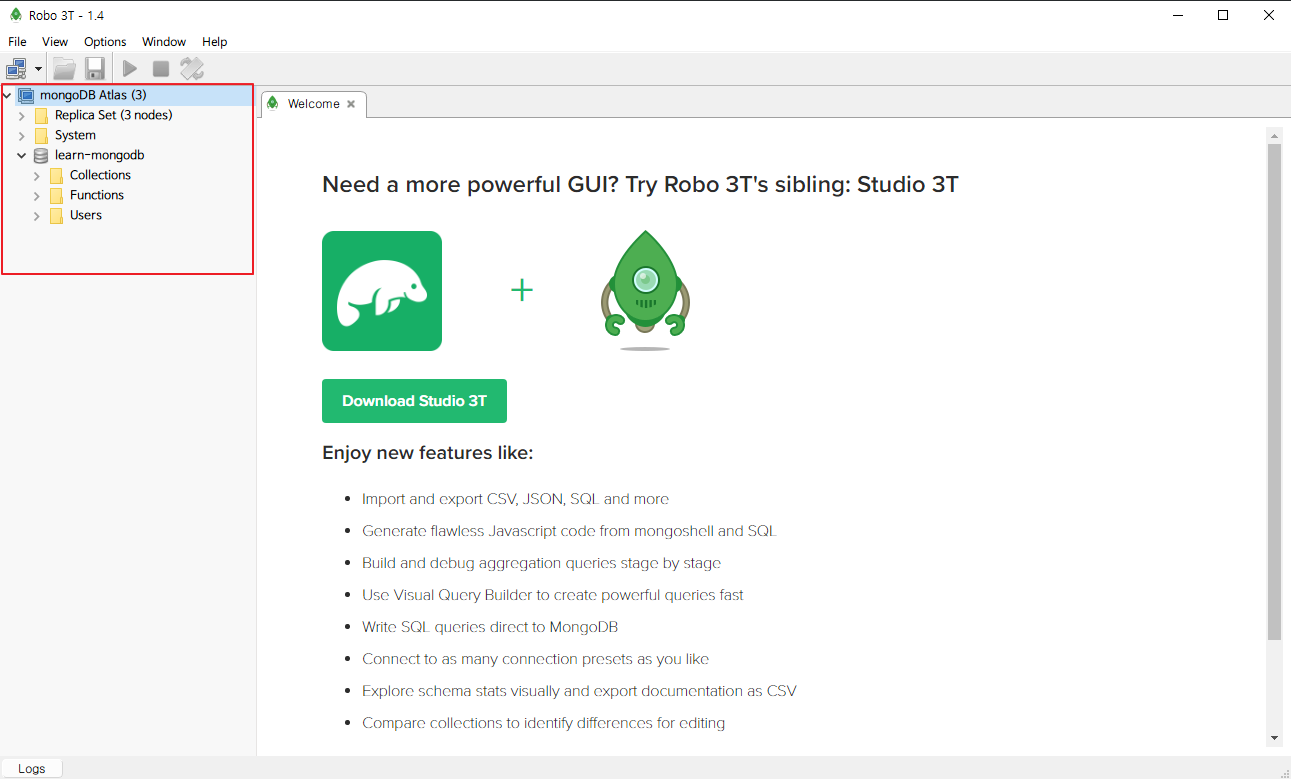Click the rotate orientation toolbar icon
Image resolution: width=1291 pixels, height=779 pixels.
[192, 69]
